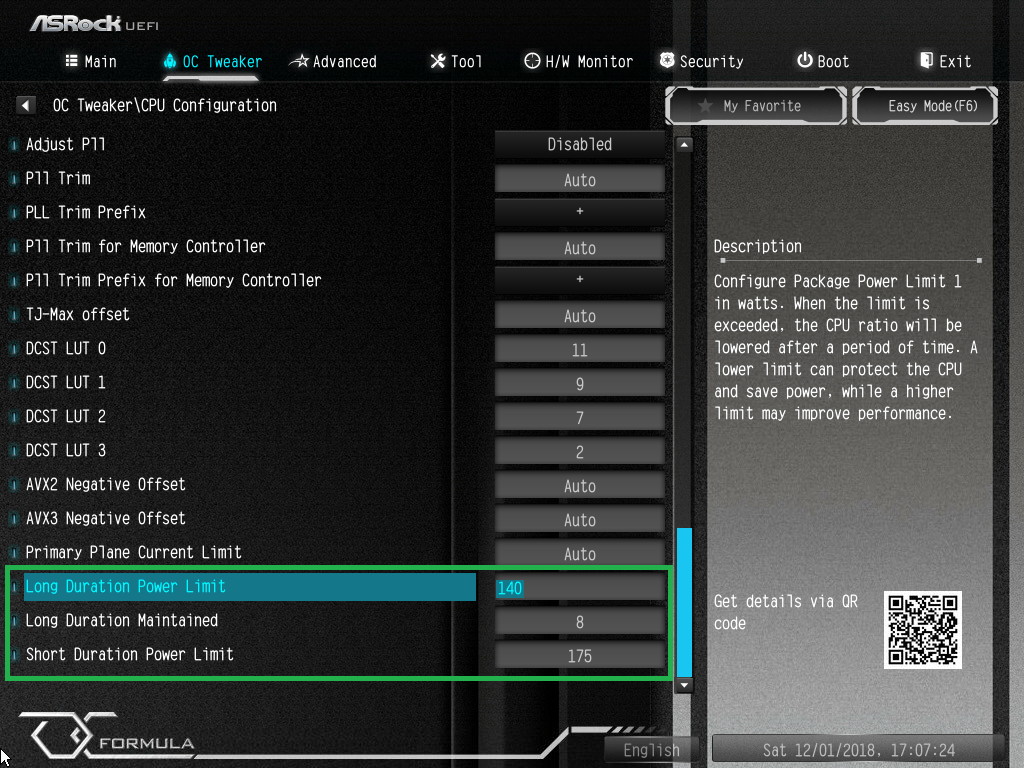Screen dimensions: 1024x768
Task: Click the DCST LUT 3 value 2
Action: tap(580, 451)
